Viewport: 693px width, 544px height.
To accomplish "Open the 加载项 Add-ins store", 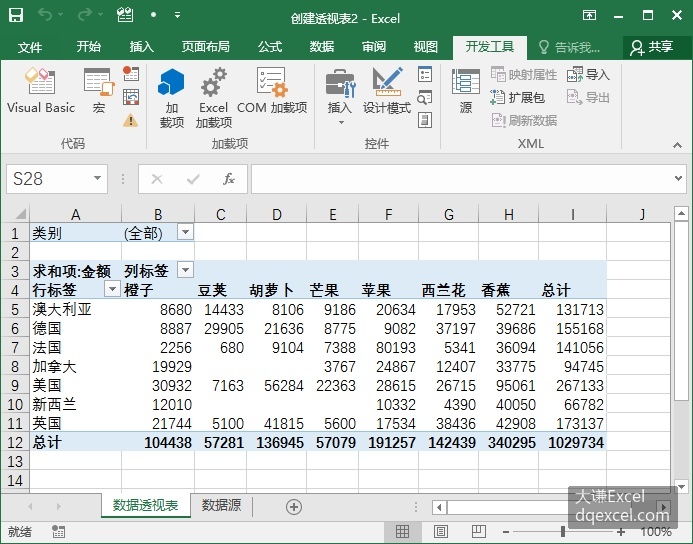I will click(x=171, y=98).
